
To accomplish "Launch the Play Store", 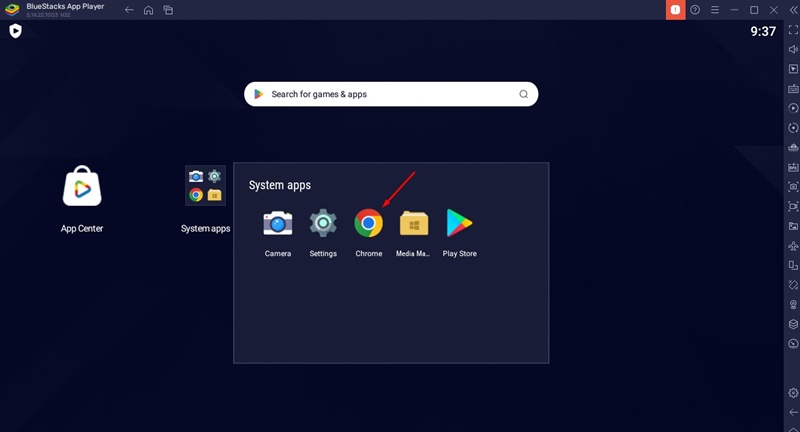I will 459,223.
